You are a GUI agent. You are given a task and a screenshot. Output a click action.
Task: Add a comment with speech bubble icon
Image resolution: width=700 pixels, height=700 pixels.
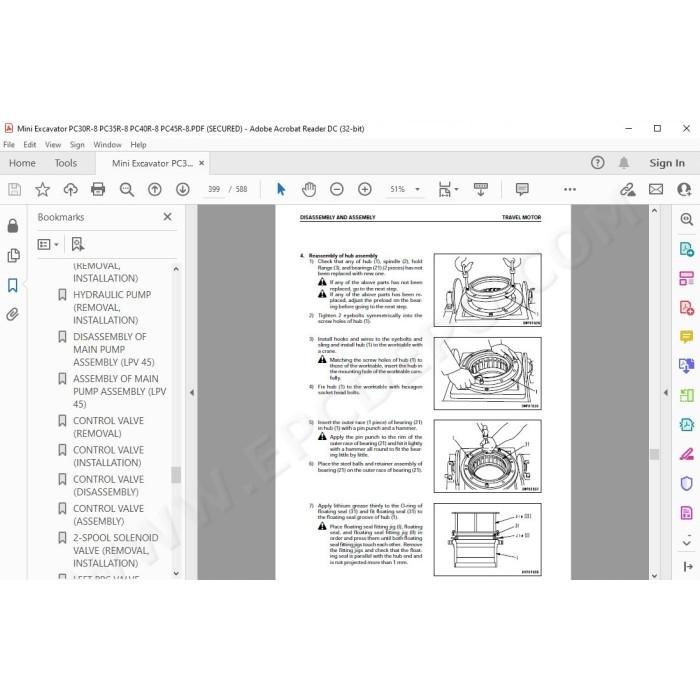tap(522, 189)
